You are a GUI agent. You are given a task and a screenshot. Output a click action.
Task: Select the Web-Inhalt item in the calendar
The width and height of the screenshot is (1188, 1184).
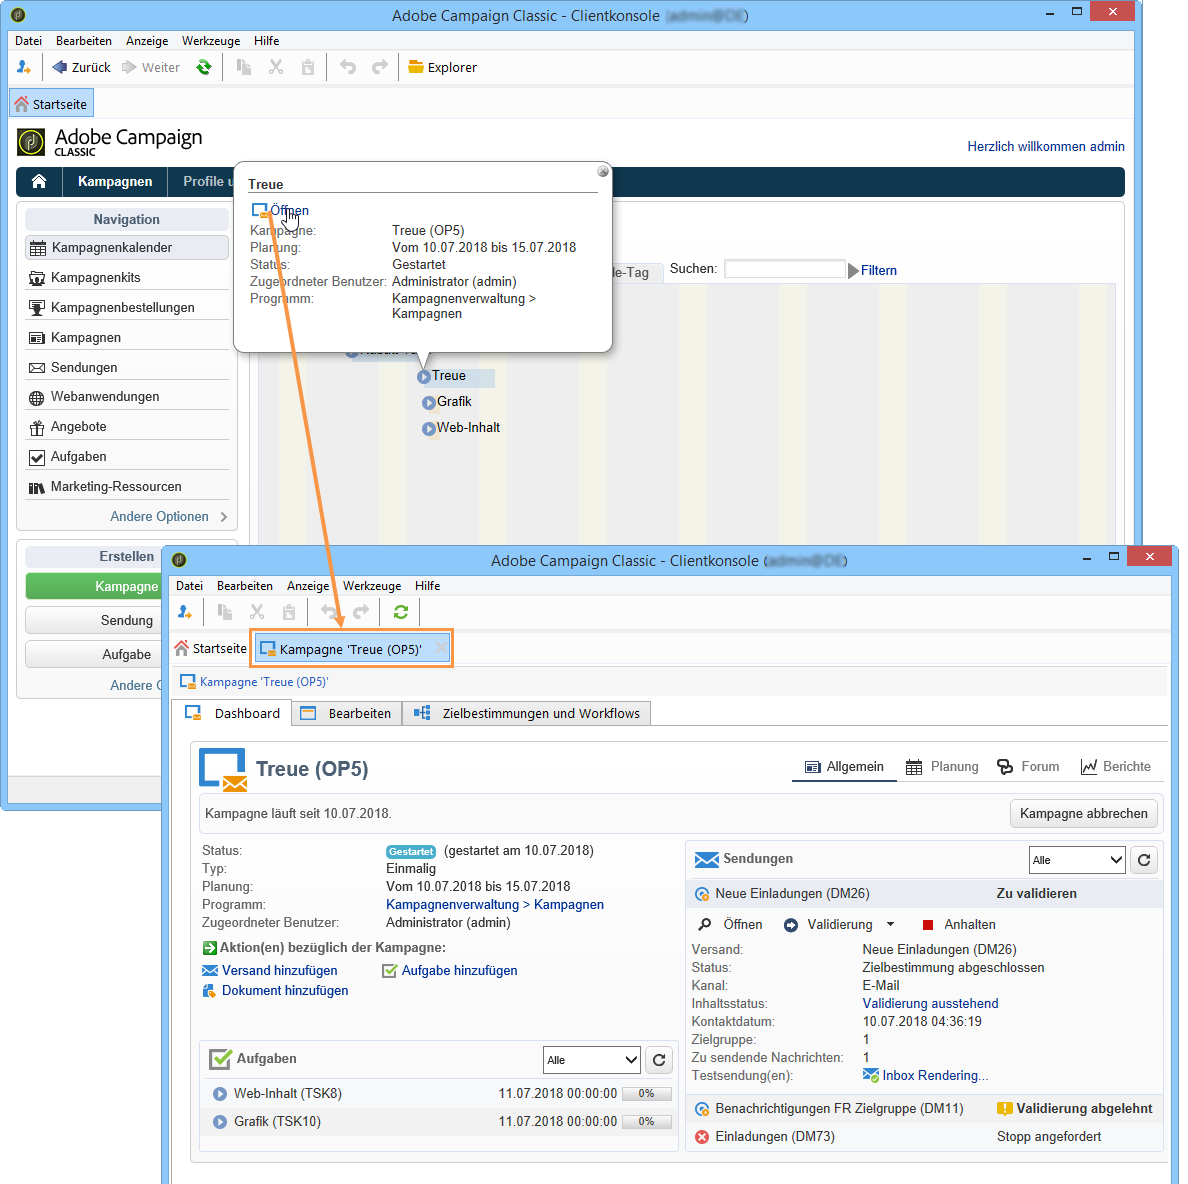[x=467, y=427]
